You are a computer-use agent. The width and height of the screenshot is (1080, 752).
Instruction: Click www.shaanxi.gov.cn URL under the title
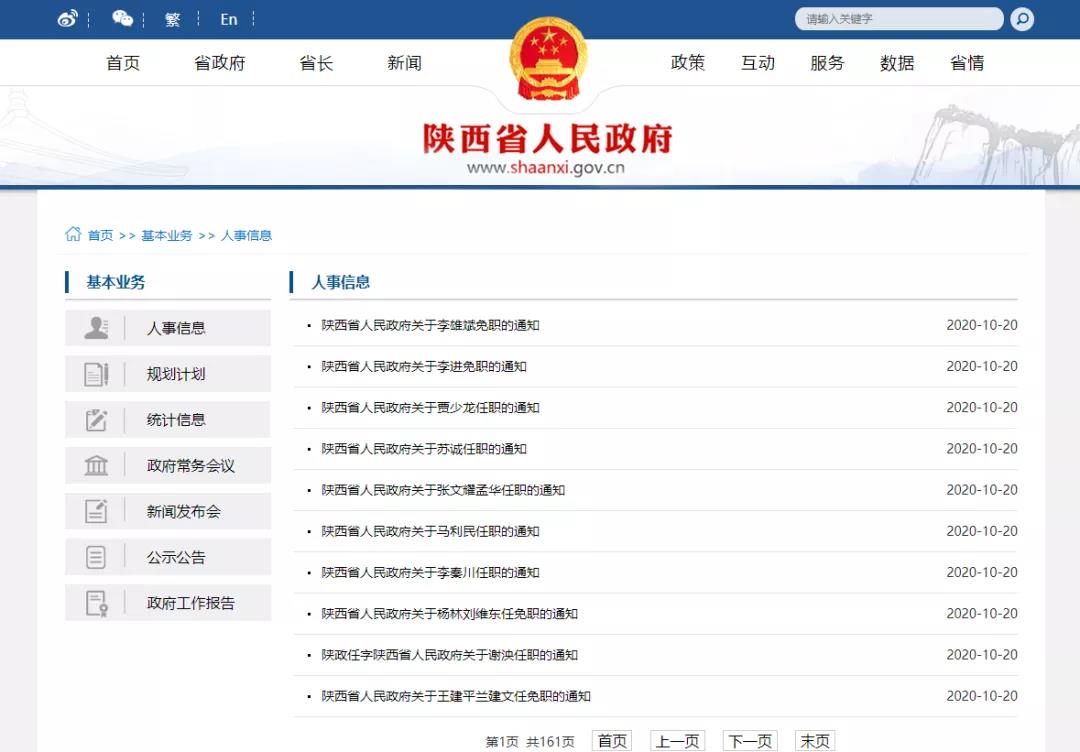[x=546, y=167]
